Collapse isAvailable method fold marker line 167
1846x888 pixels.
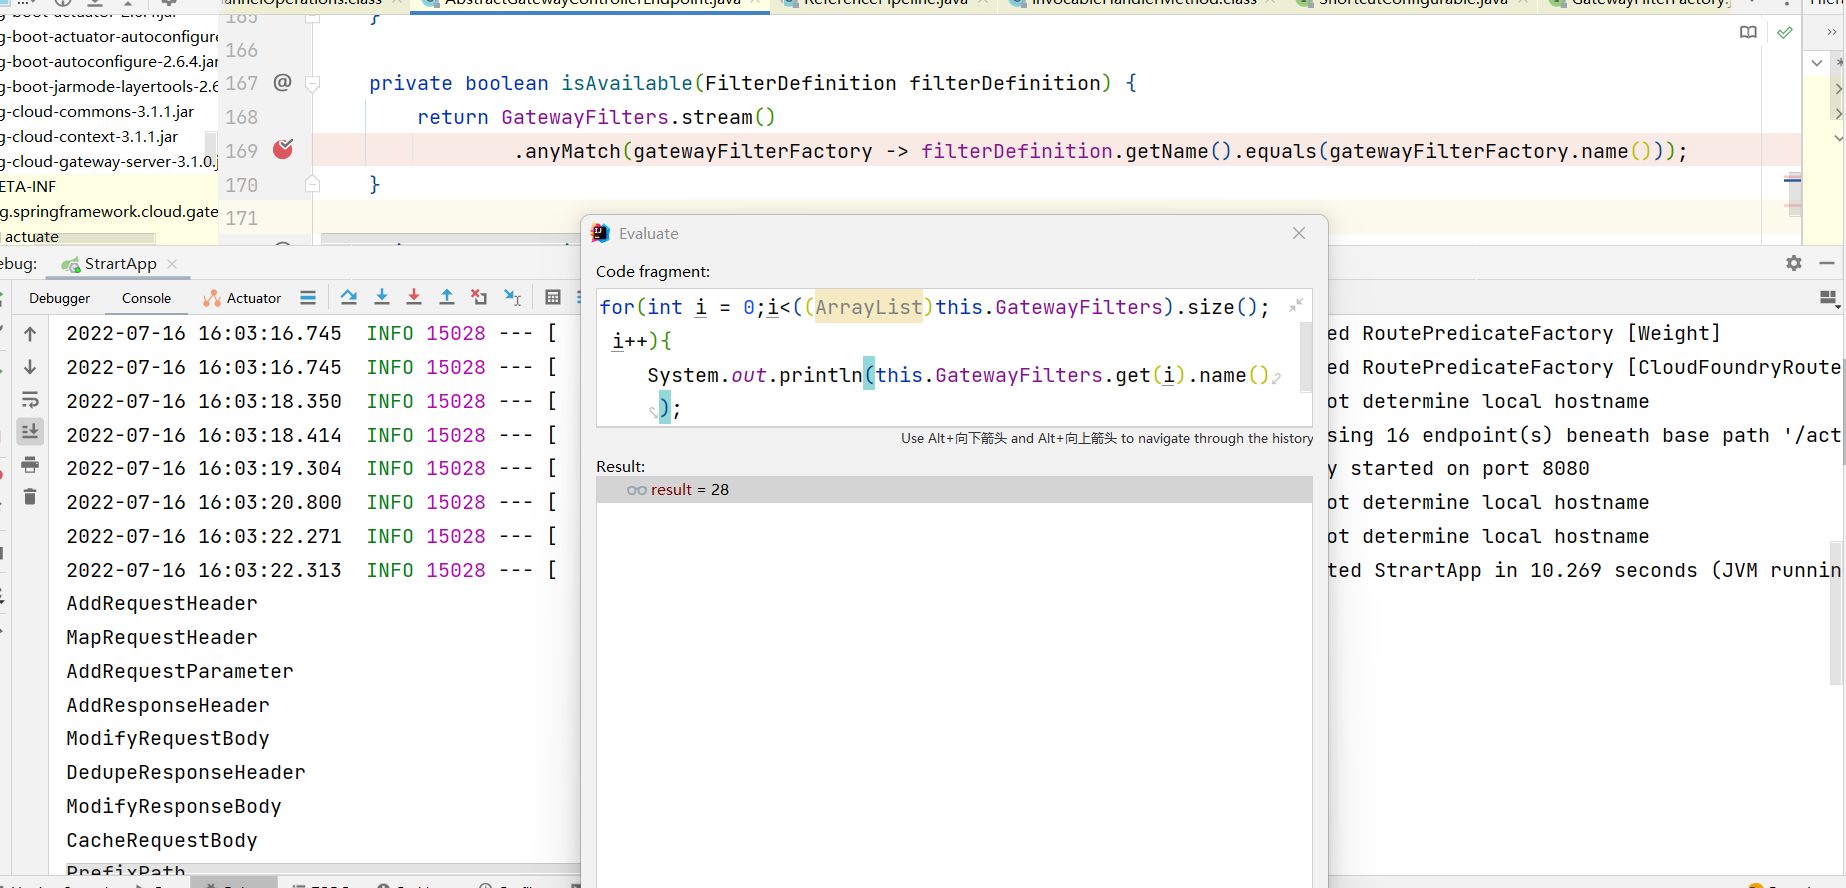tap(312, 84)
